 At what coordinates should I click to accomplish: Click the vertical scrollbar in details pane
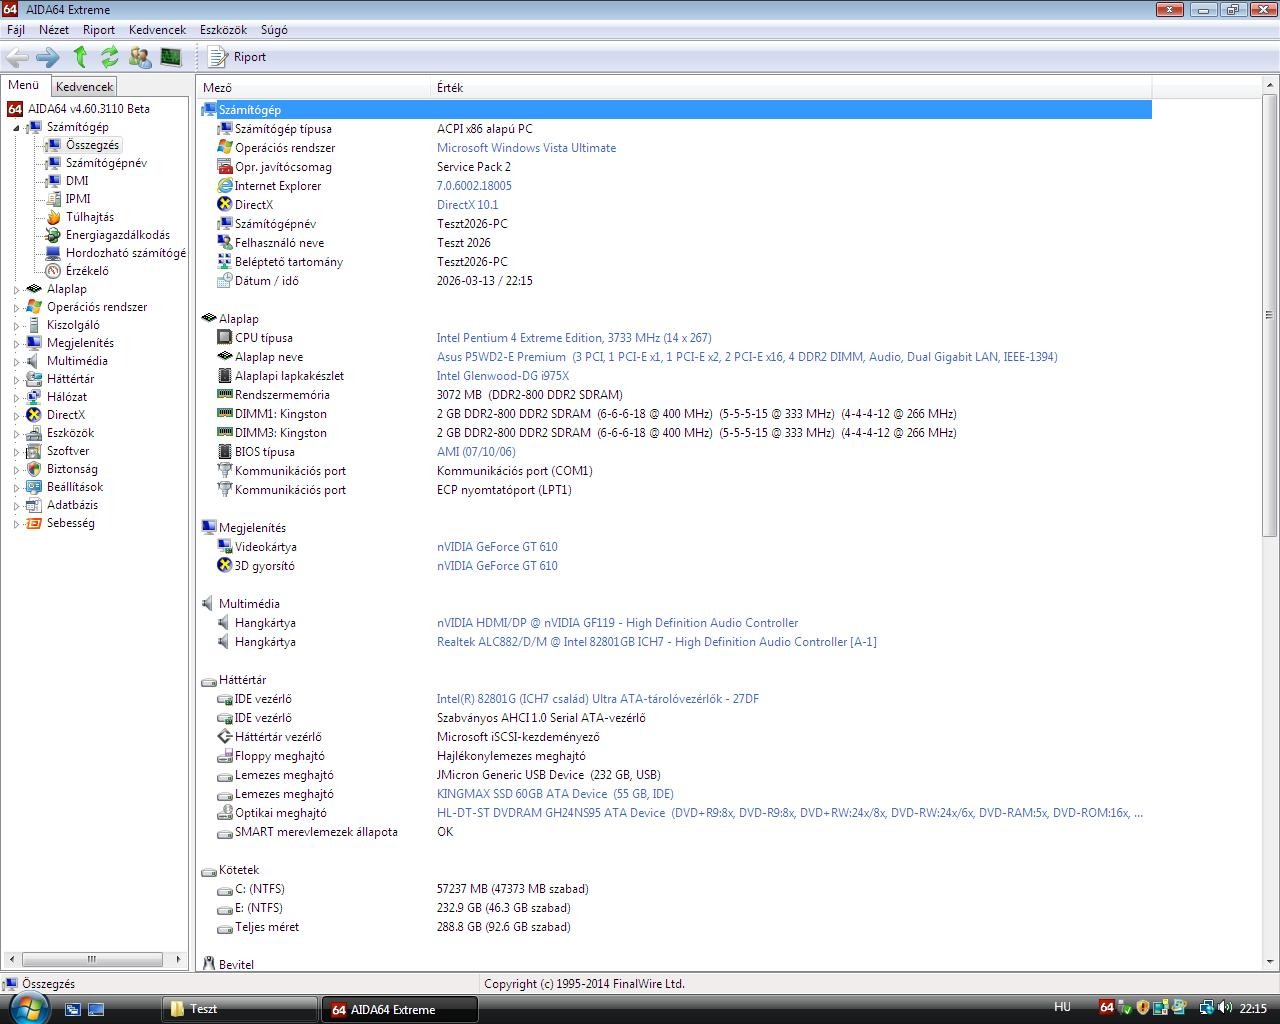pos(1269,316)
